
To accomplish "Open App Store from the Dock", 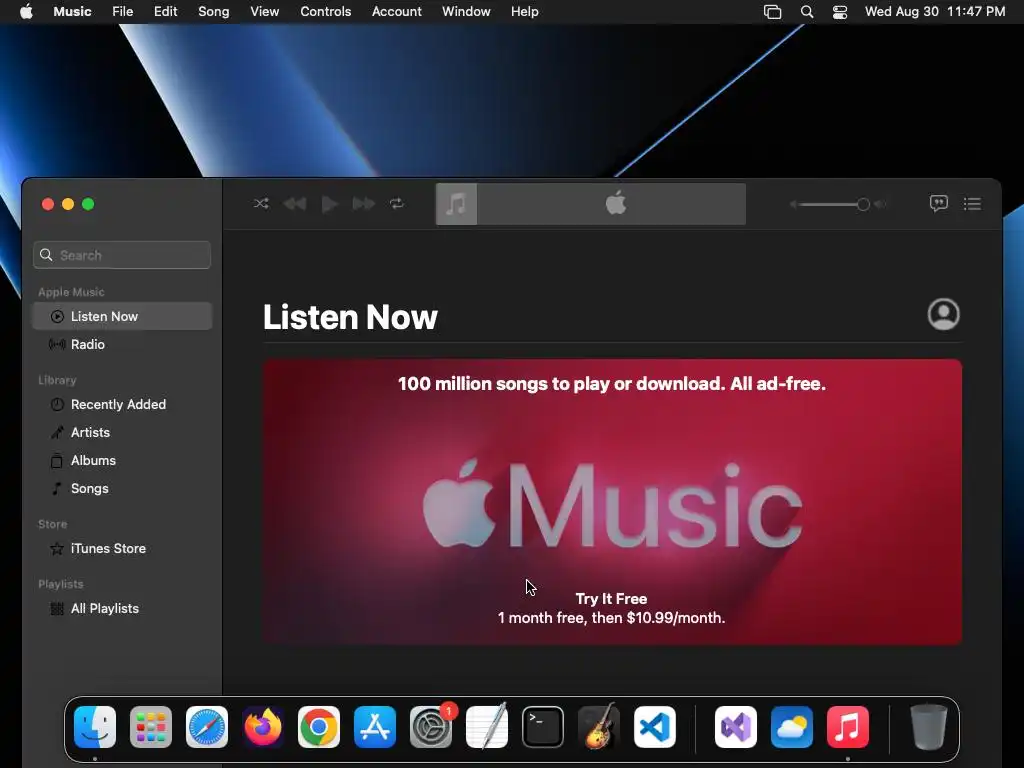I will pos(375,727).
